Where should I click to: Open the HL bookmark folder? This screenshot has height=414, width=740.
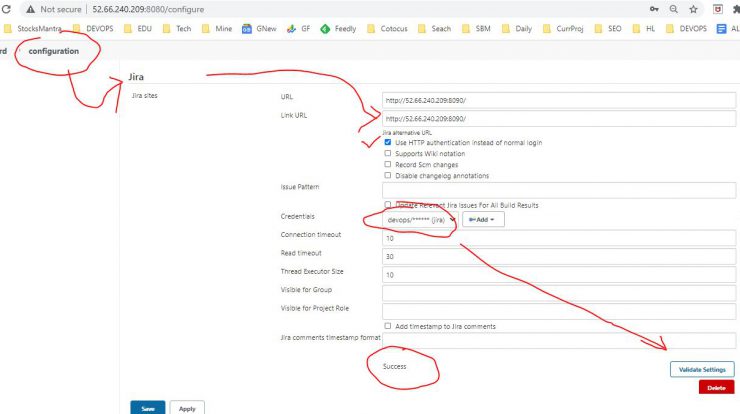tap(644, 29)
